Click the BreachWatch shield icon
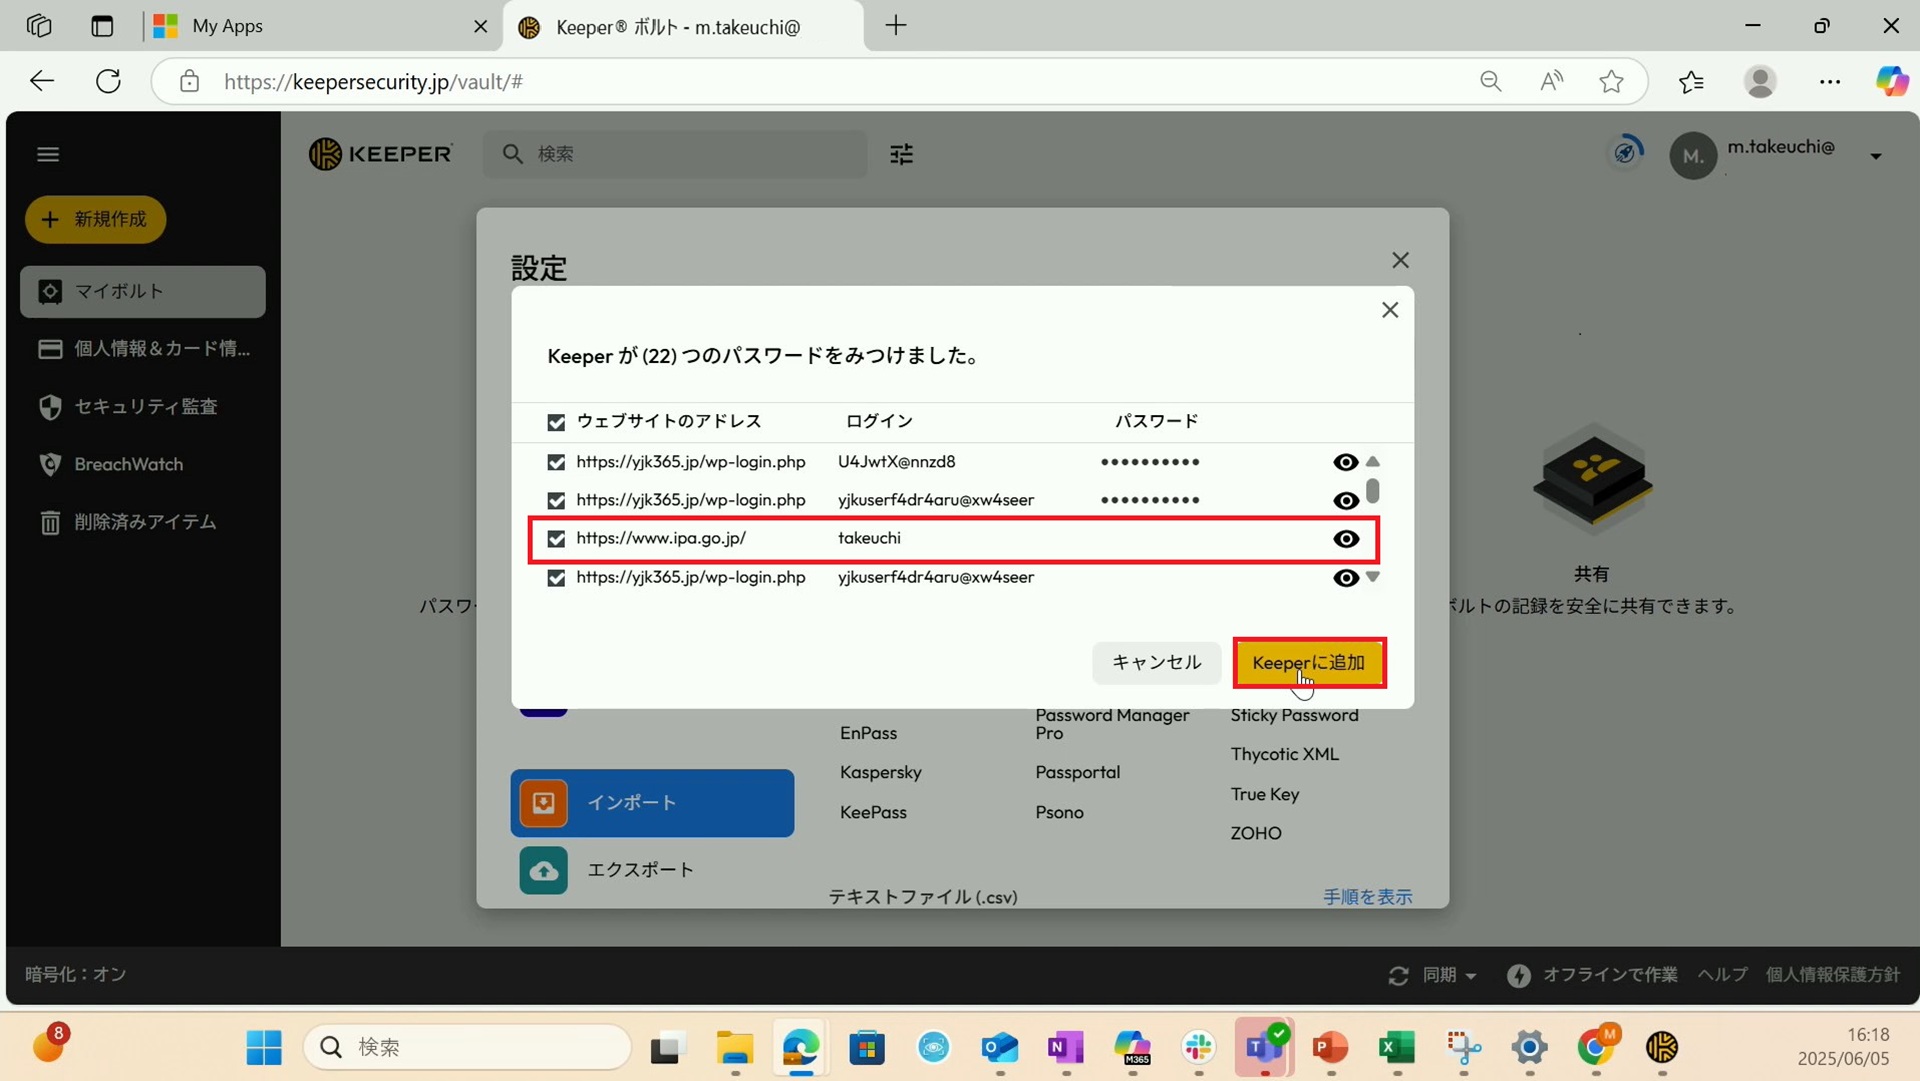 (x=50, y=464)
